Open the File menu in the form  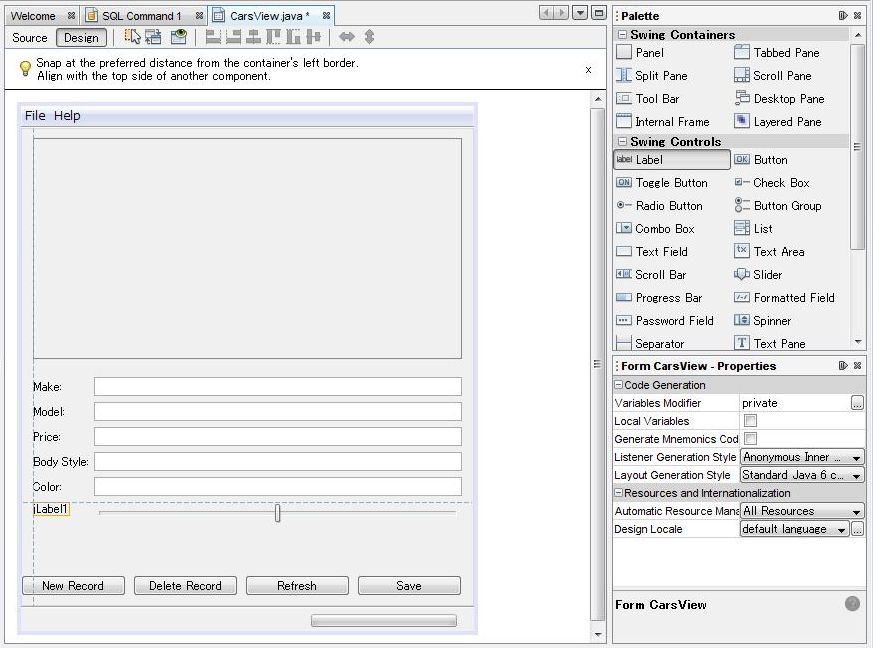point(35,116)
